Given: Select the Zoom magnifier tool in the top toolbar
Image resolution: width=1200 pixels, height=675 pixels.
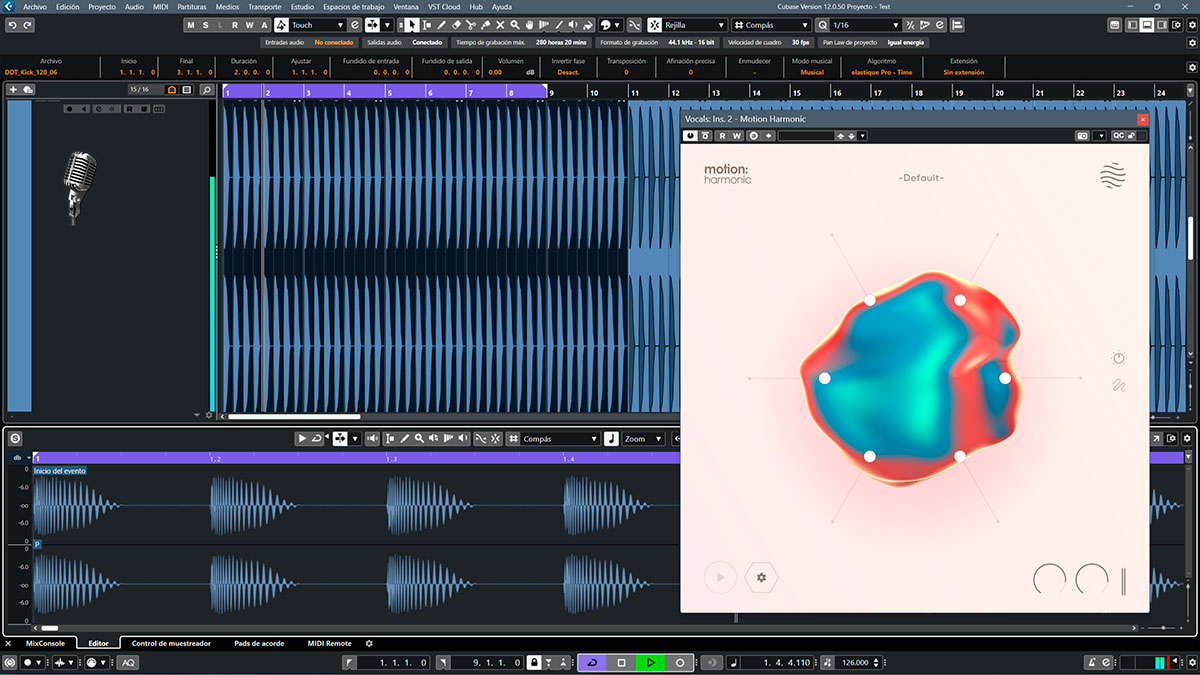Looking at the screenshot, I should pyautogui.click(x=515, y=24).
